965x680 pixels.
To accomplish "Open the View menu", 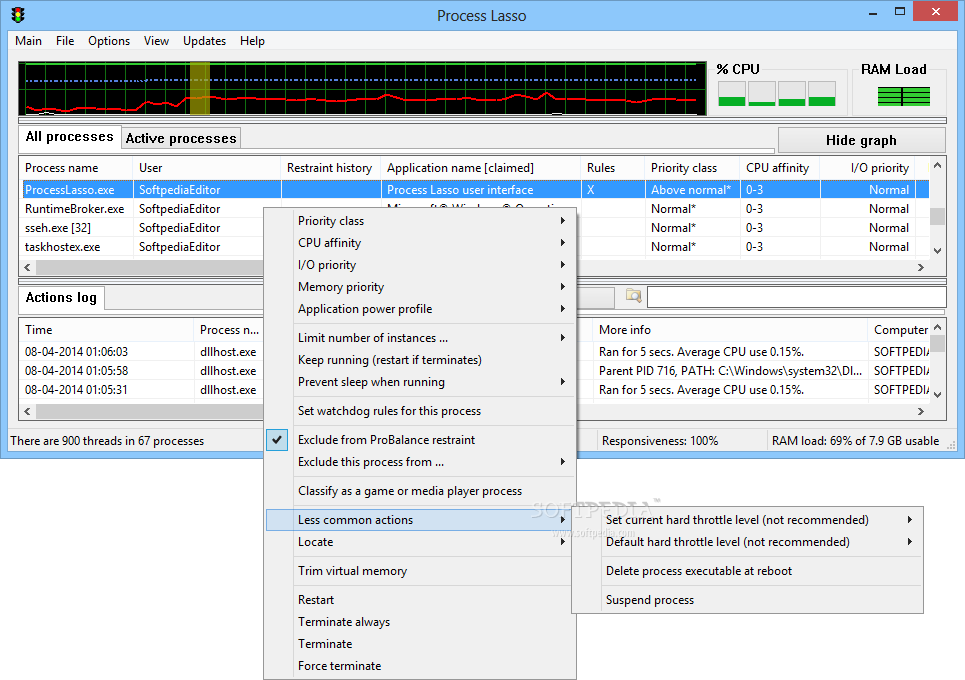I will point(156,41).
